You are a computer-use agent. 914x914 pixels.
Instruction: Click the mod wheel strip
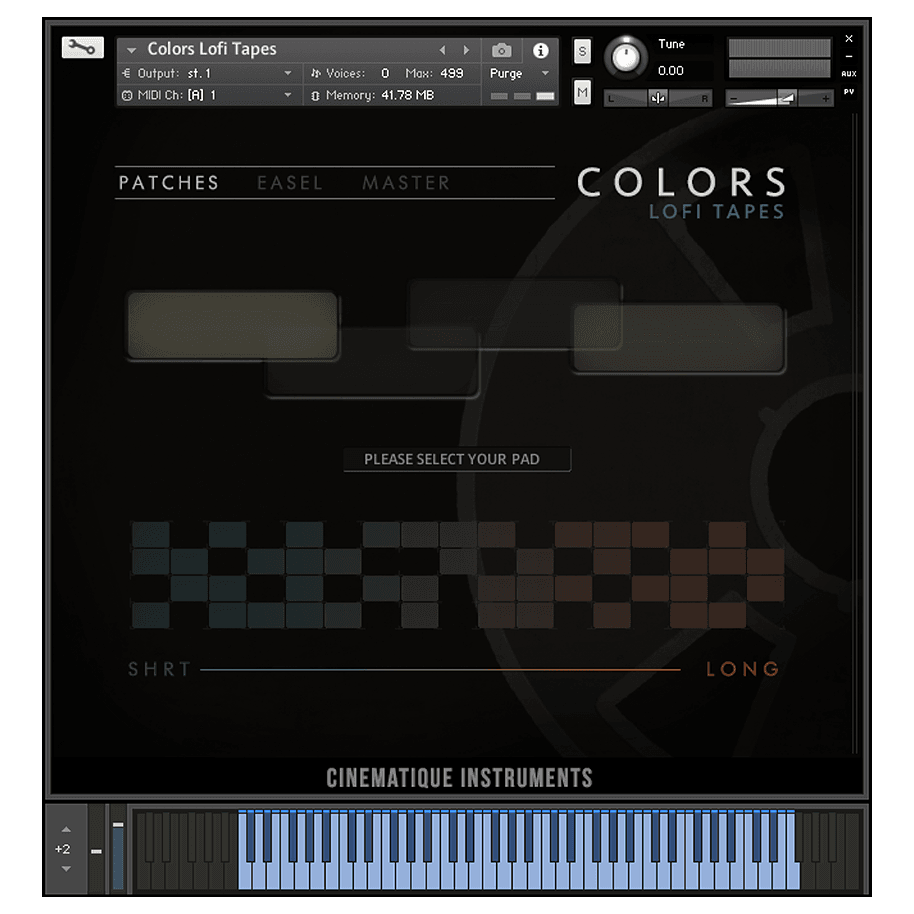[x=118, y=849]
